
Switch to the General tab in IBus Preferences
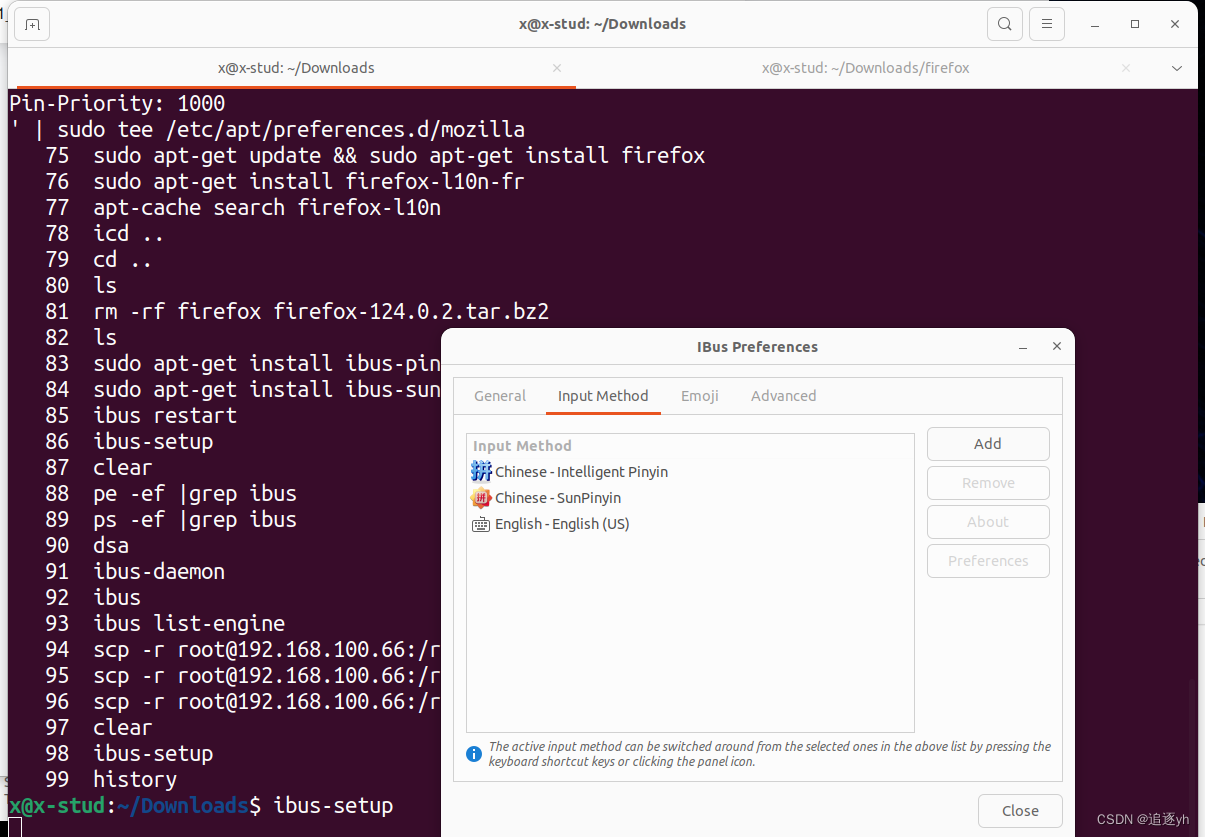(x=500, y=396)
